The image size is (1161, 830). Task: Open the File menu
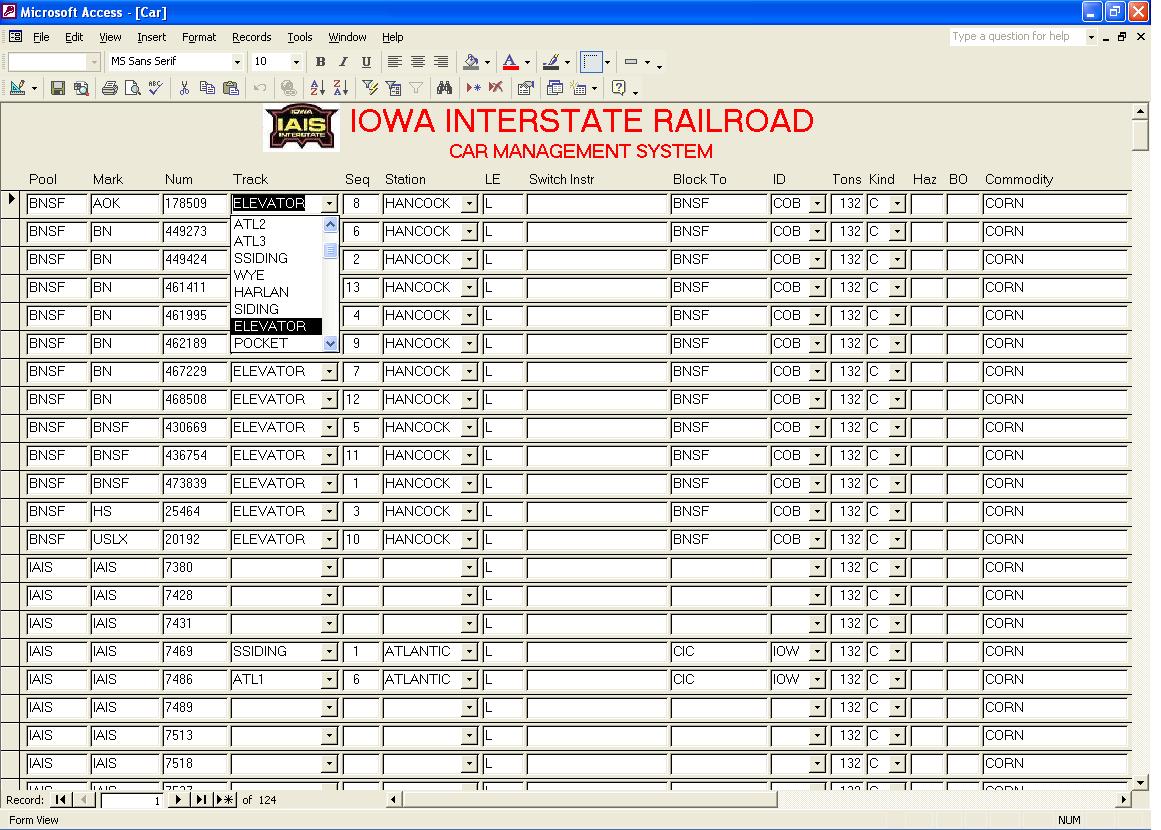(41, 37)
